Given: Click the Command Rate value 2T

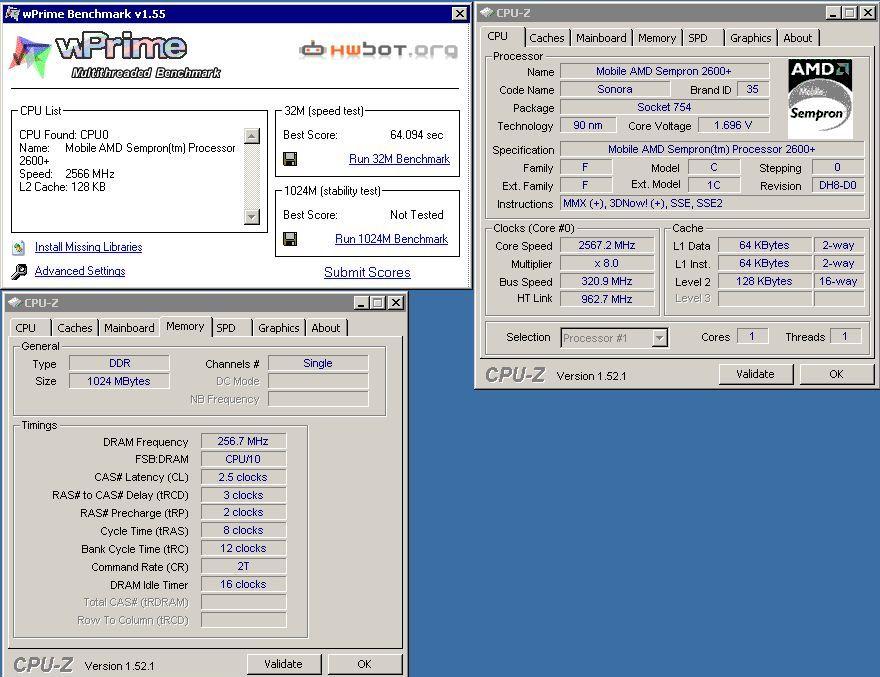Looking at the screenshot, I should [243, 566].
